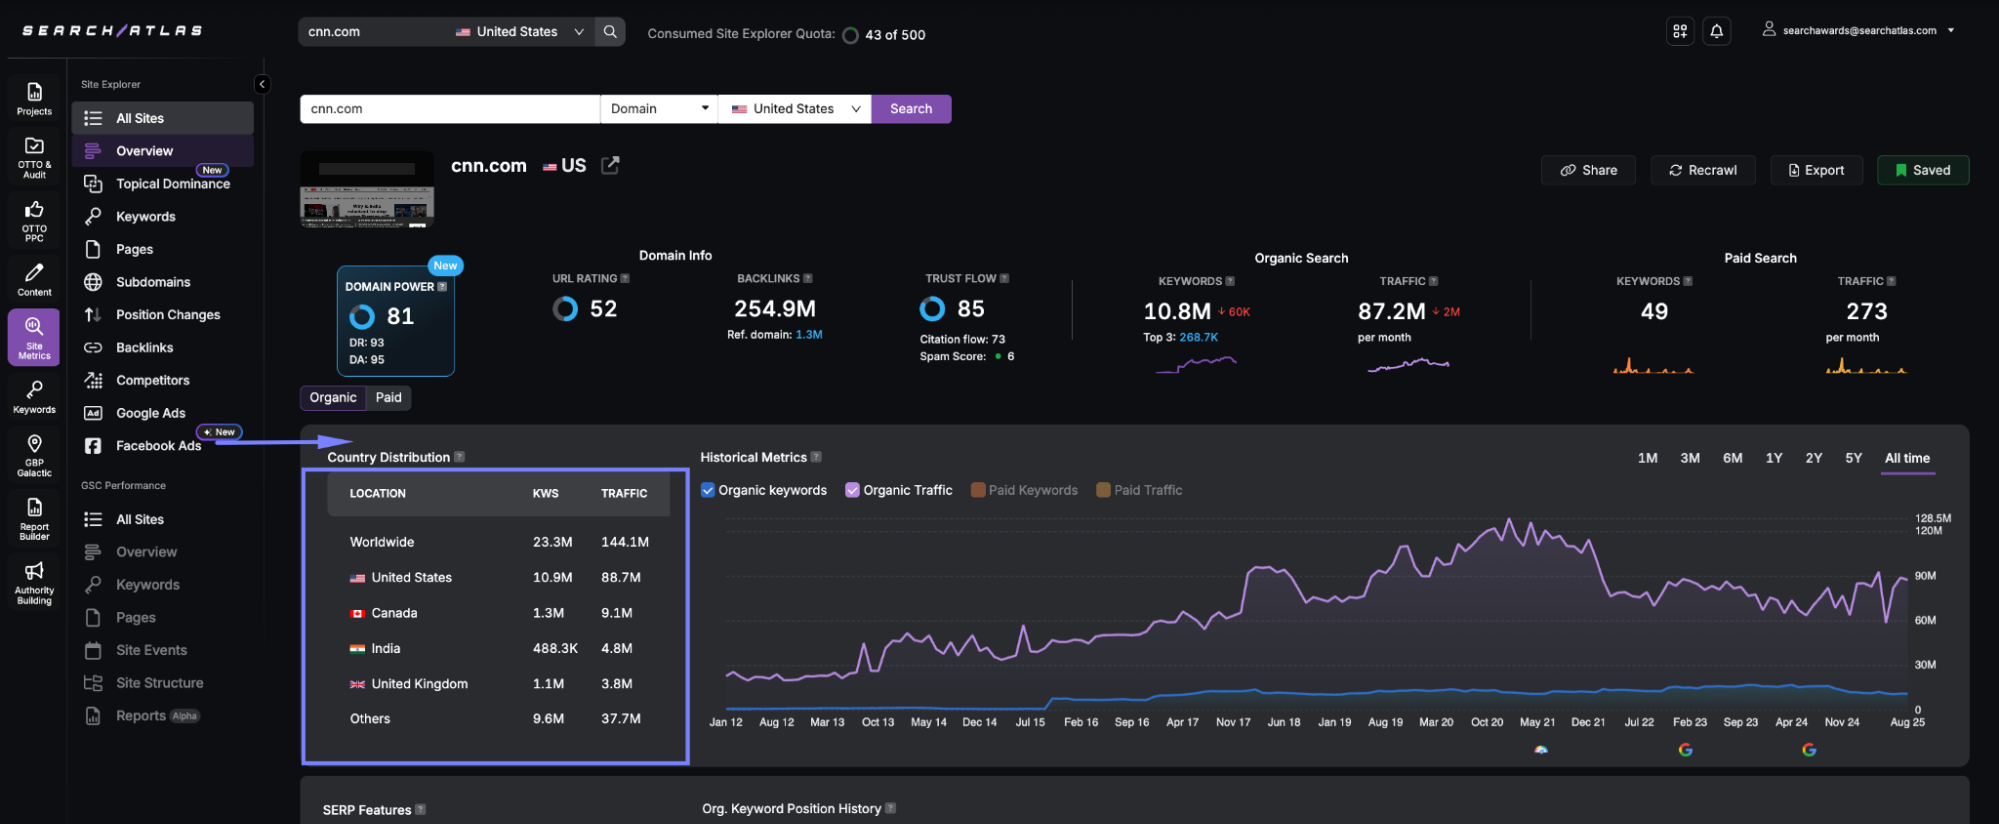
Task: Click the SERP Features help icon
Action: [420, 809]
